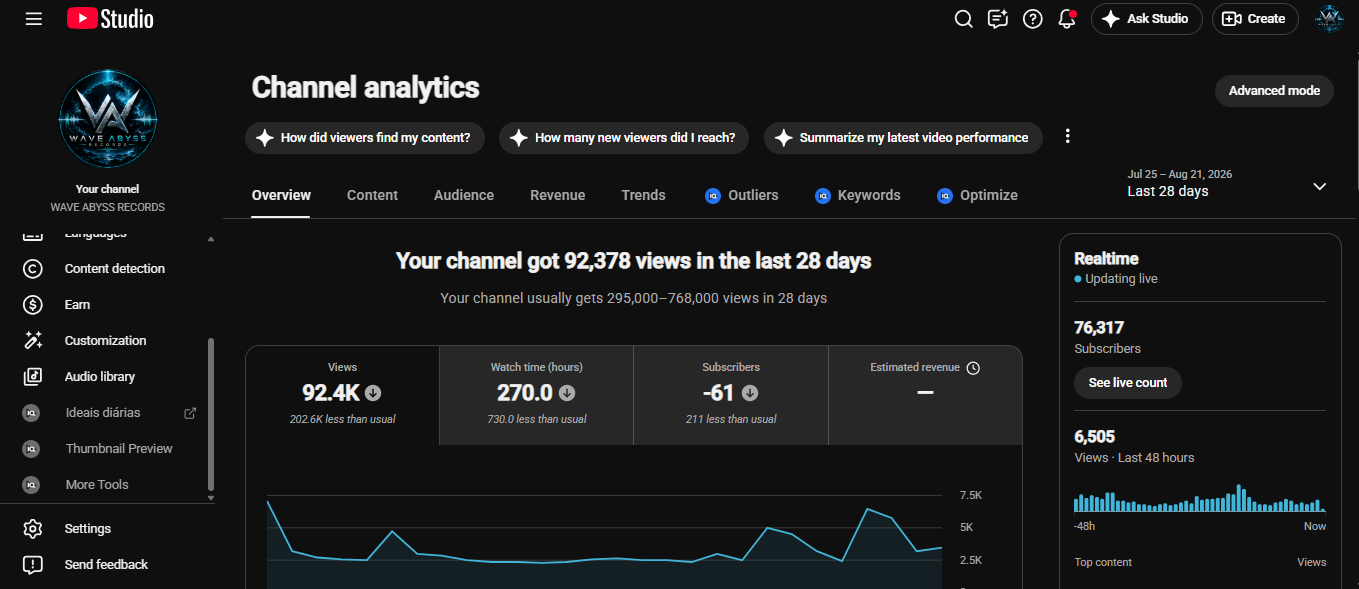Click the Settings gear icon
Image resolution: width=1359 pixels, height=589 pixels.
coord(32,529)
